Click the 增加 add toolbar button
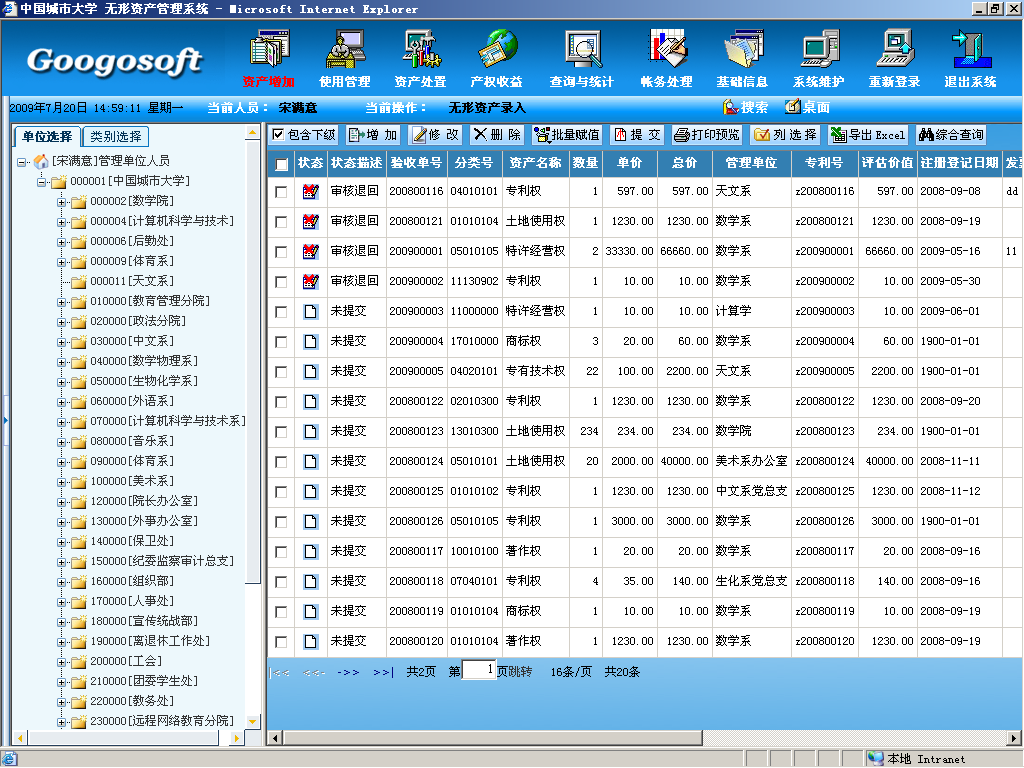 373,135
